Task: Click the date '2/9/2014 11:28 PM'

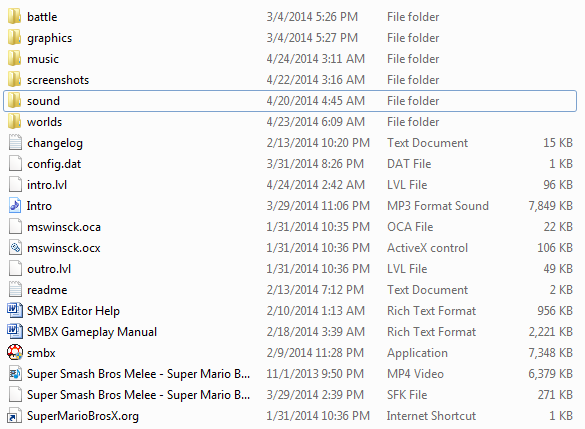Action: coord(315,353)
